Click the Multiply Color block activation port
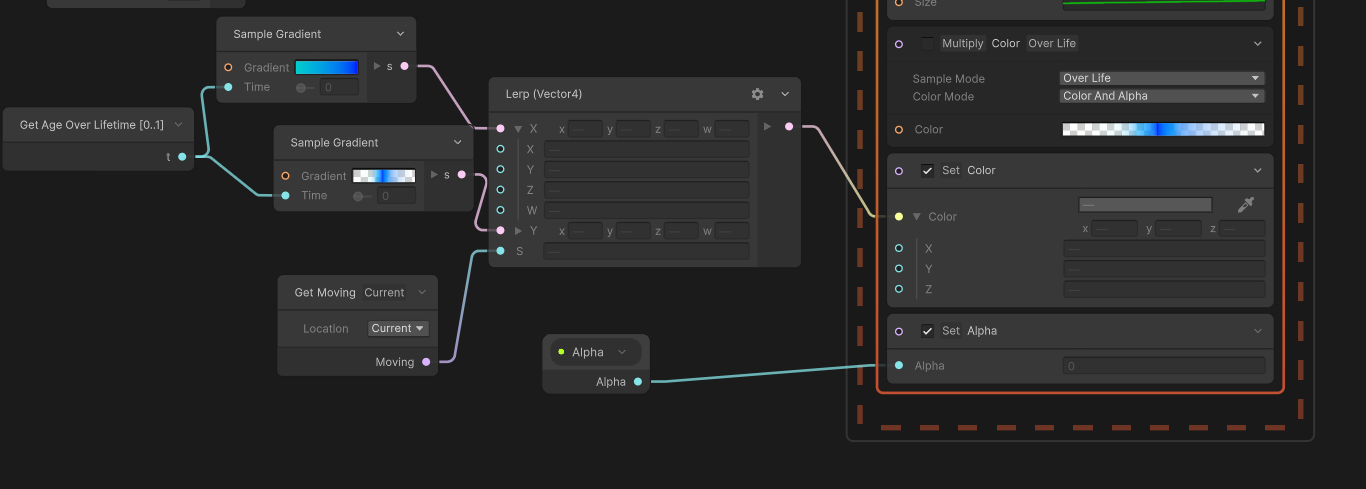1366x489 pixels. point(899,44)
